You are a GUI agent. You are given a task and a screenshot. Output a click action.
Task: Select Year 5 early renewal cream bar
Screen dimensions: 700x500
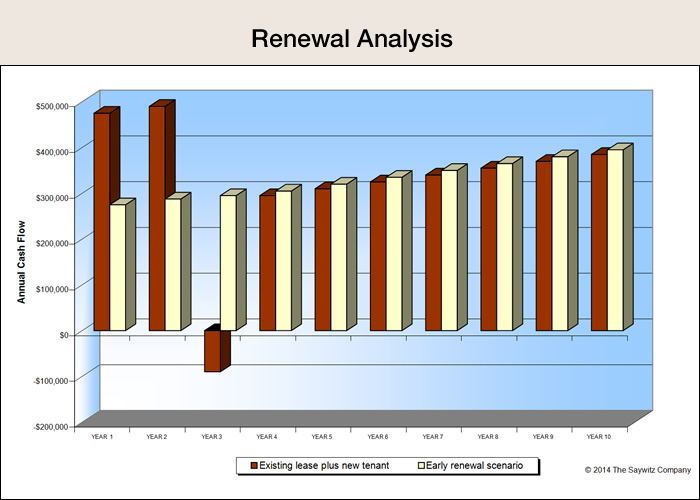(339, 258)
